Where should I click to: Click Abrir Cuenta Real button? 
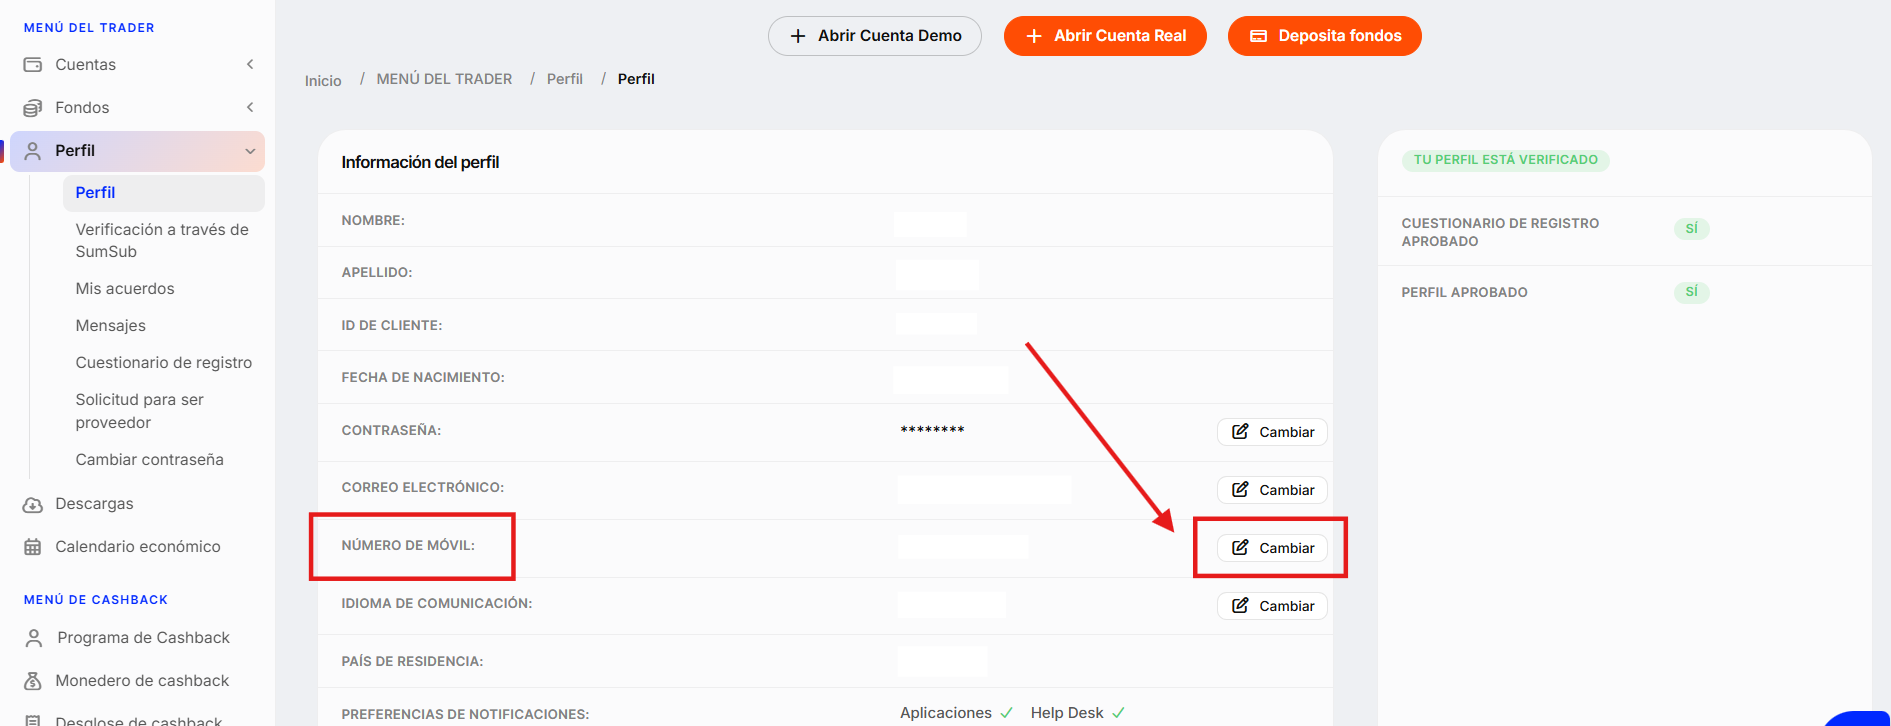[1105, 36]
